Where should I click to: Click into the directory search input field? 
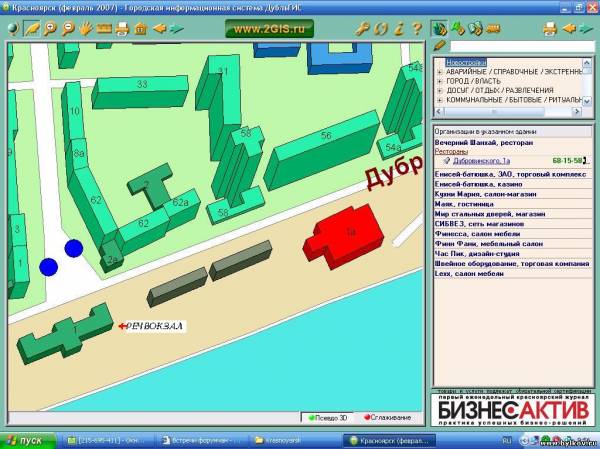pos(522,46)
